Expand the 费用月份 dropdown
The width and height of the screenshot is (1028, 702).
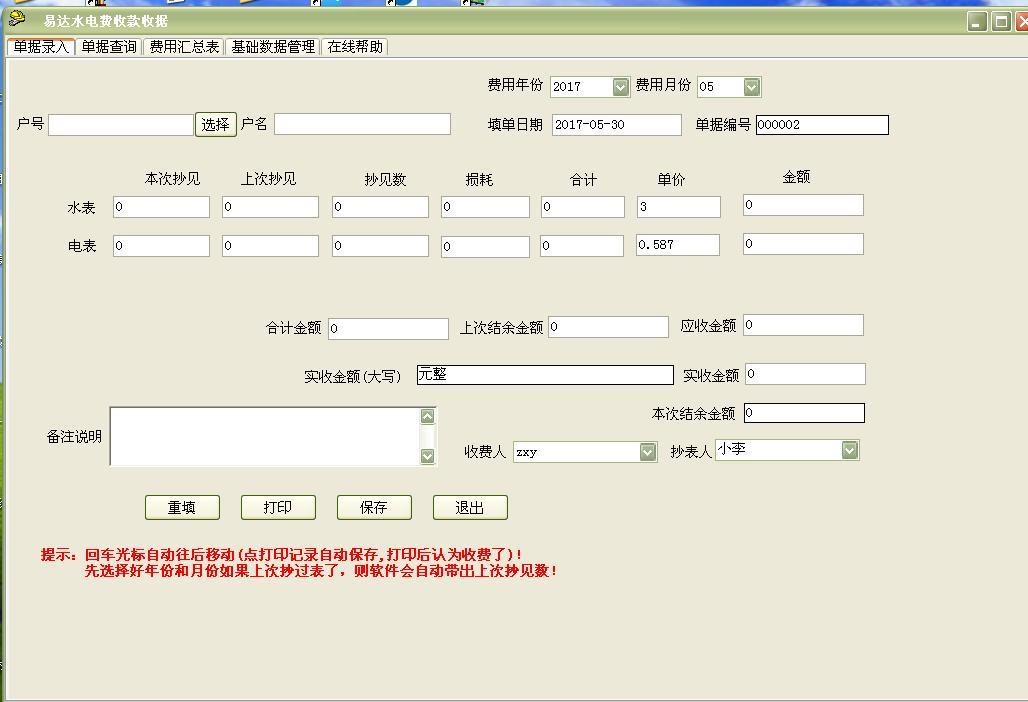click(751, 87)
